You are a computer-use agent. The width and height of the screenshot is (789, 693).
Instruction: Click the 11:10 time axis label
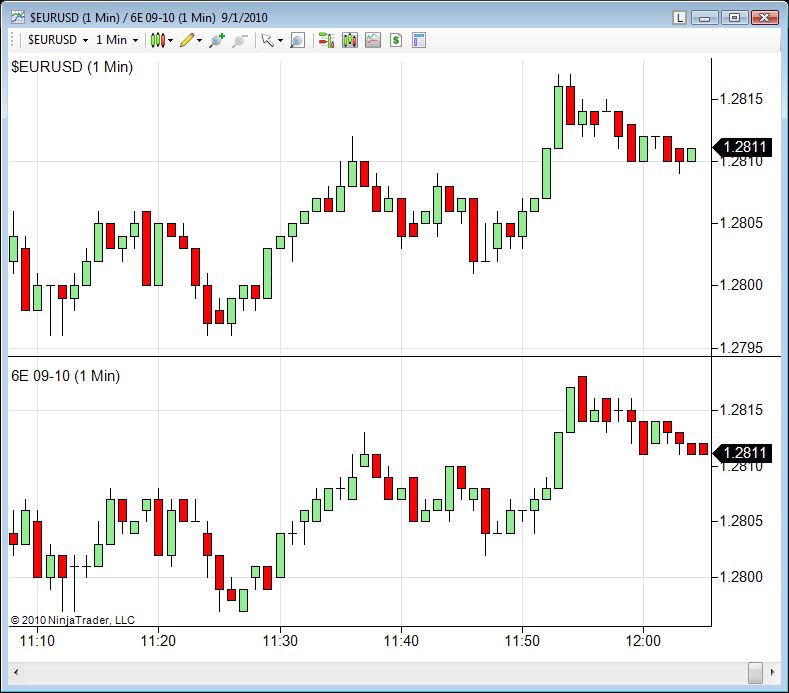point(37,641)
